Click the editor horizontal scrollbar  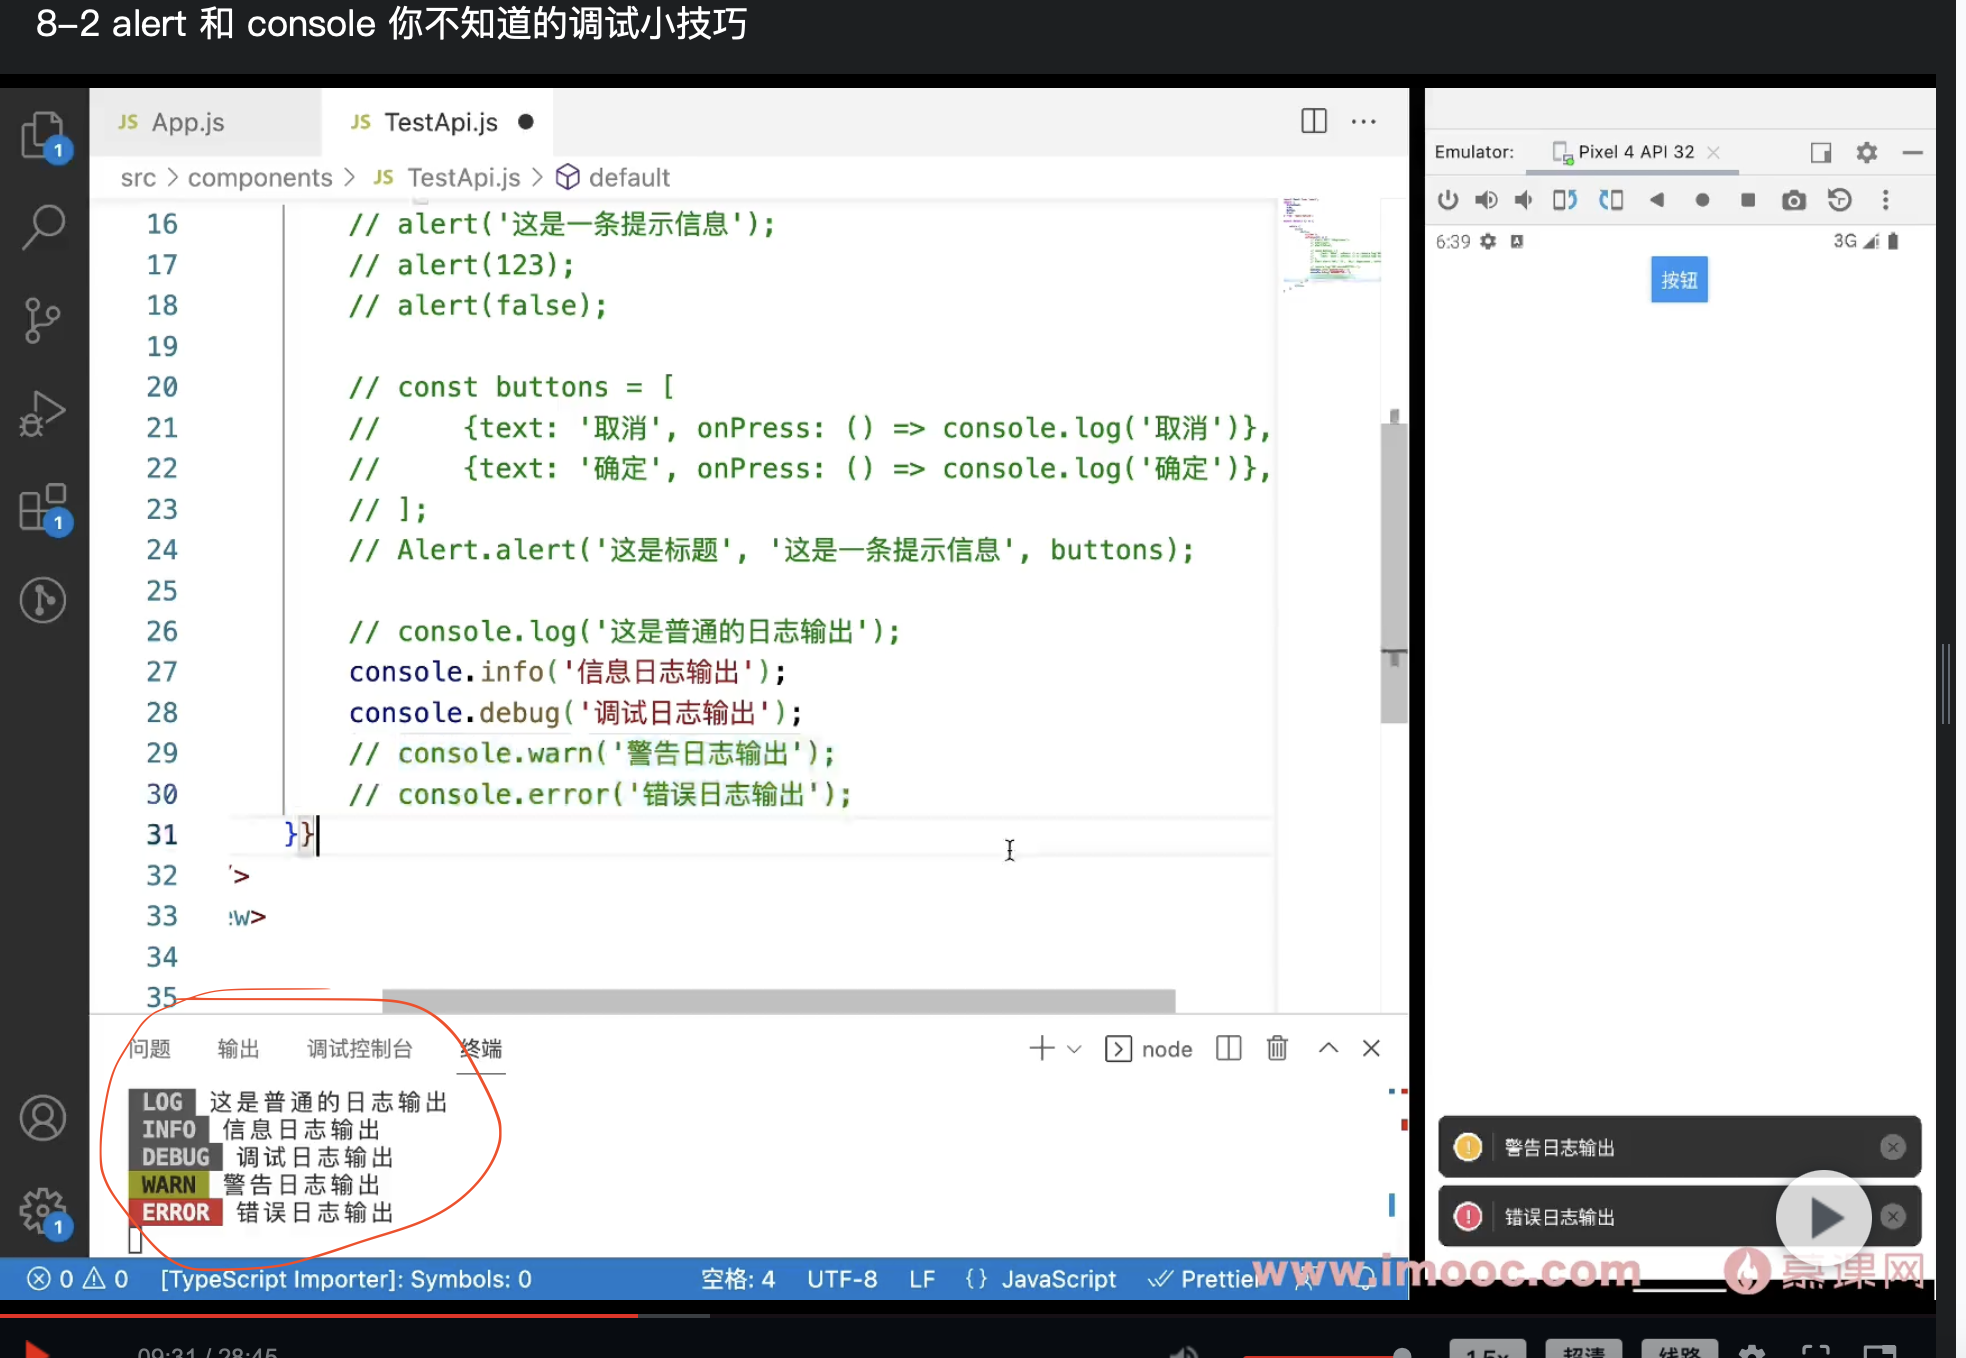(x=778, y=1000)
